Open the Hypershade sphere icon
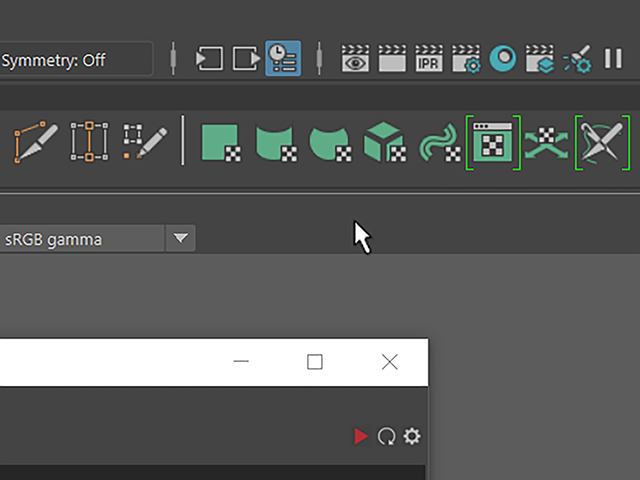This screenshot has height=480, width=640. 502,59
